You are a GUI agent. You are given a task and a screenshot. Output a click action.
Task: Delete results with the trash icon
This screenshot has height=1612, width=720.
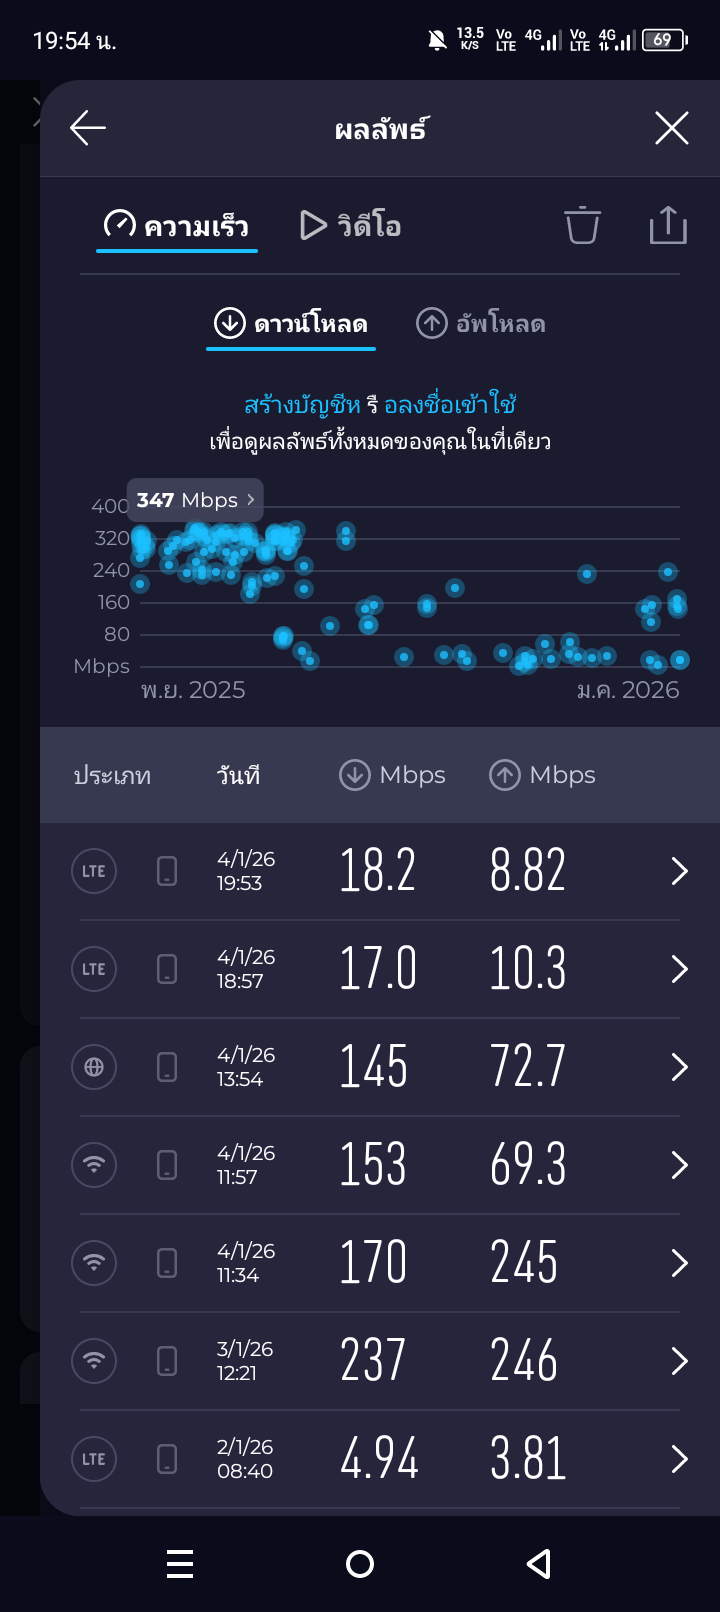pyautogui.click(x=582, y=225)
